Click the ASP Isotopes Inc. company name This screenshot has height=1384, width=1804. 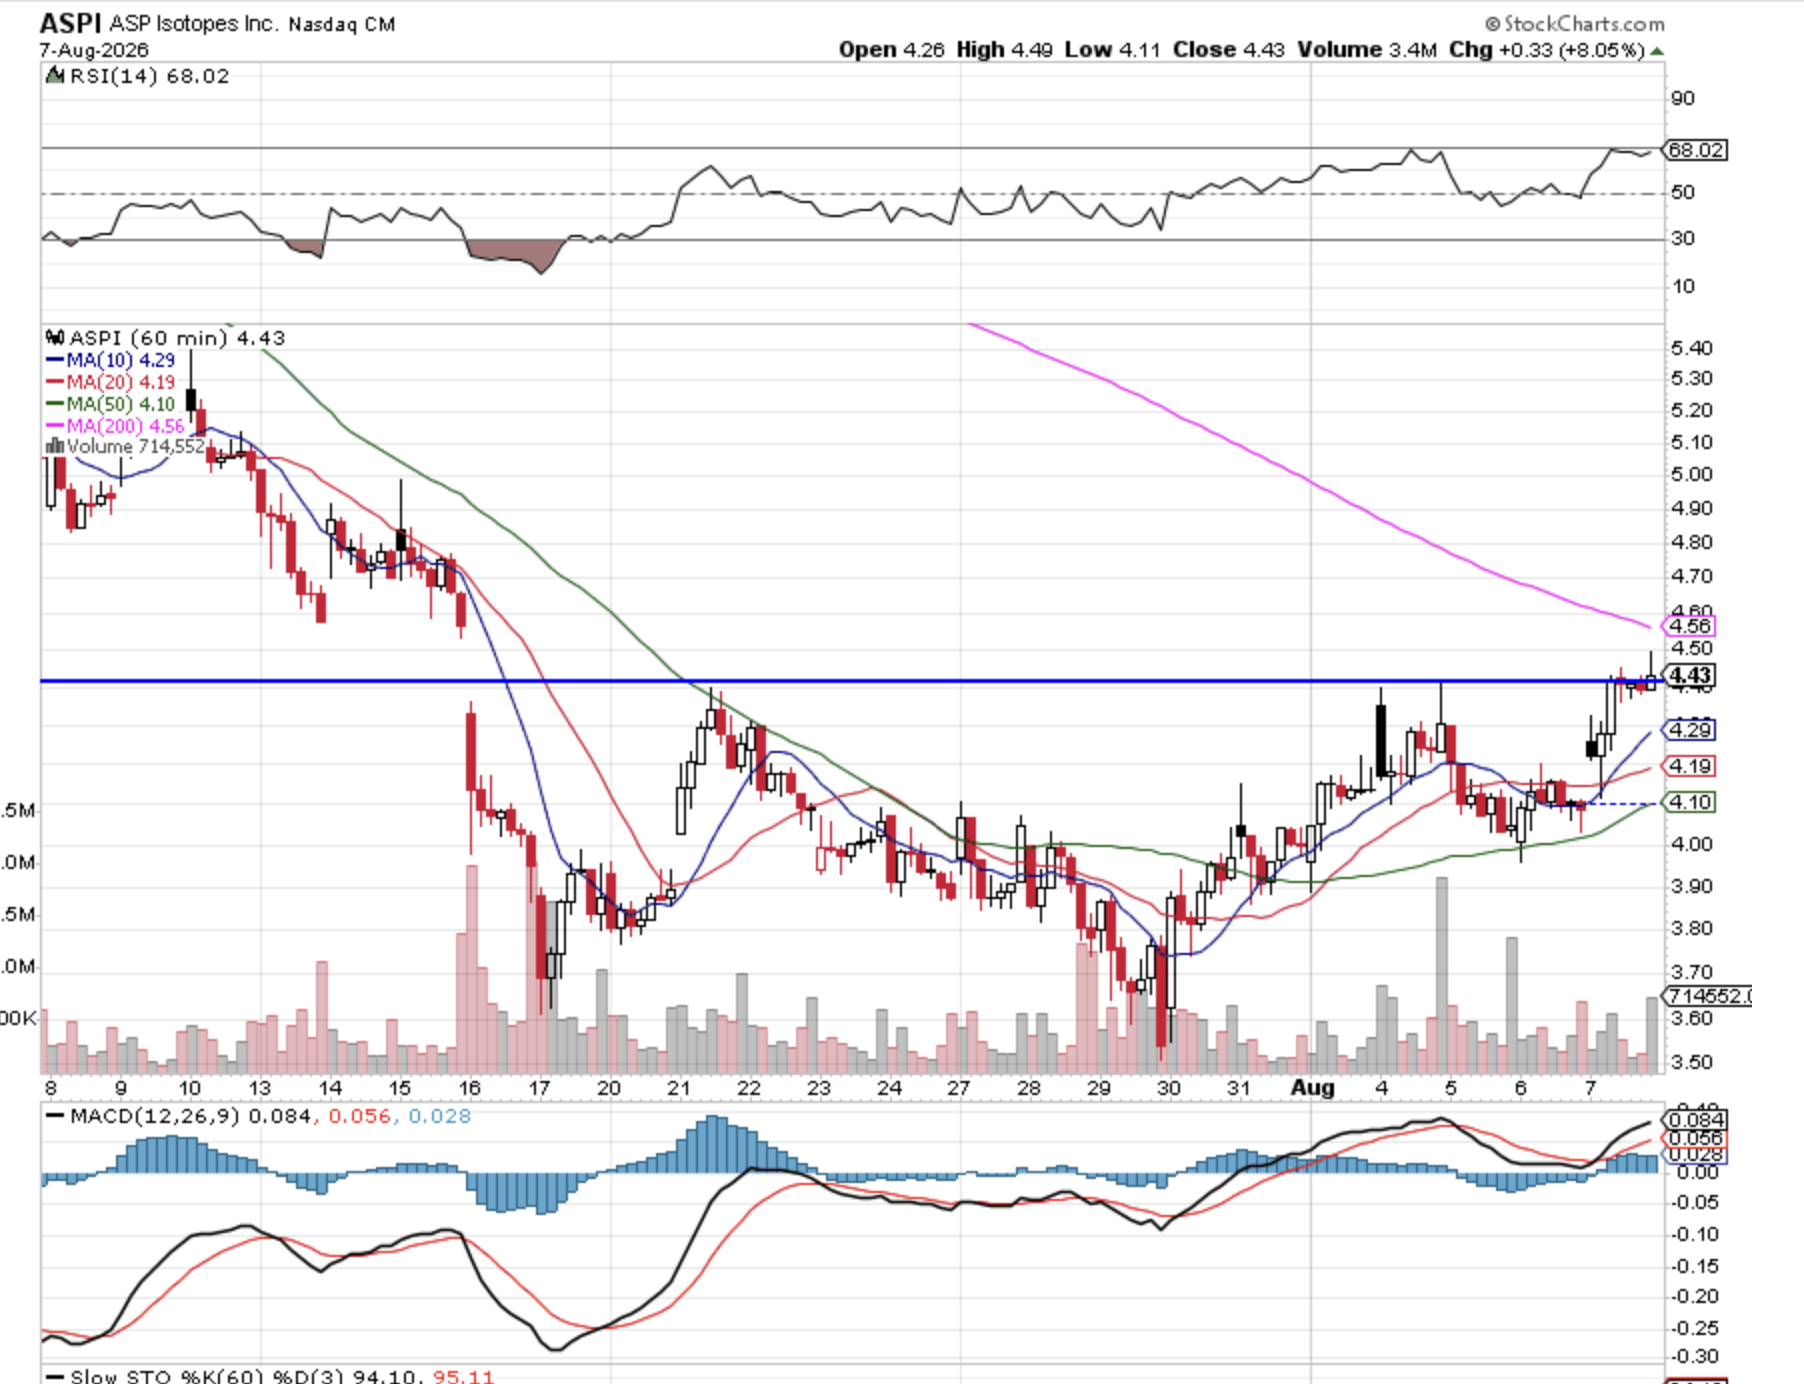pyautogui.click(x=193, y=23)
